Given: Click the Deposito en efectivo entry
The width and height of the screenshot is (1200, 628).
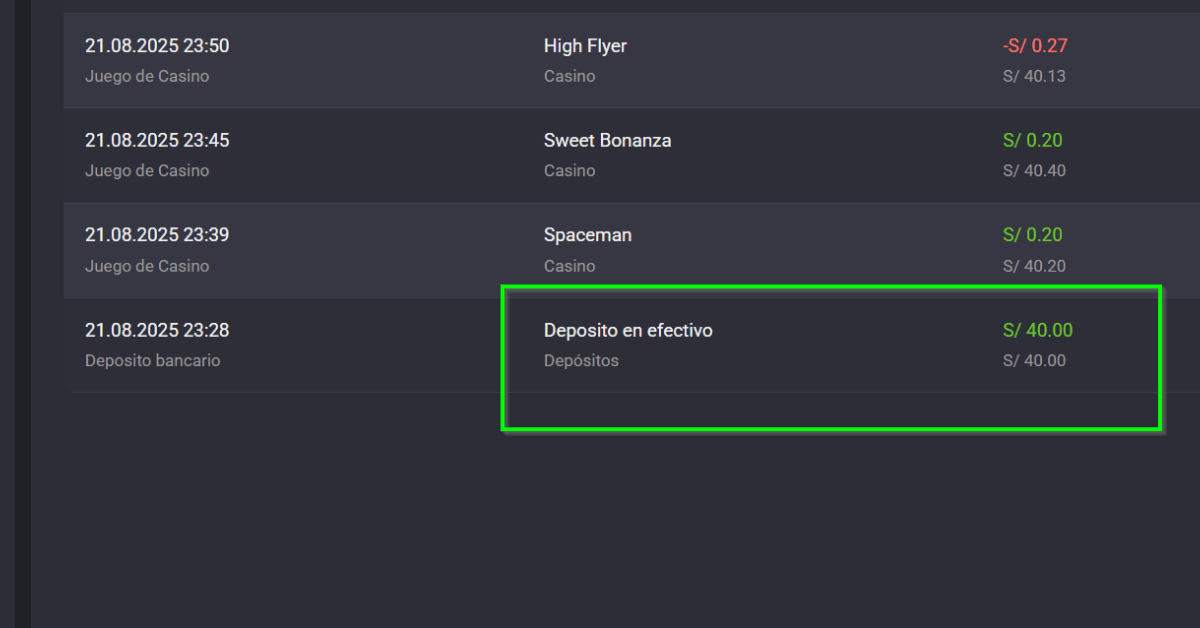Looking at the screenshot, I should [x=628, y=330].
